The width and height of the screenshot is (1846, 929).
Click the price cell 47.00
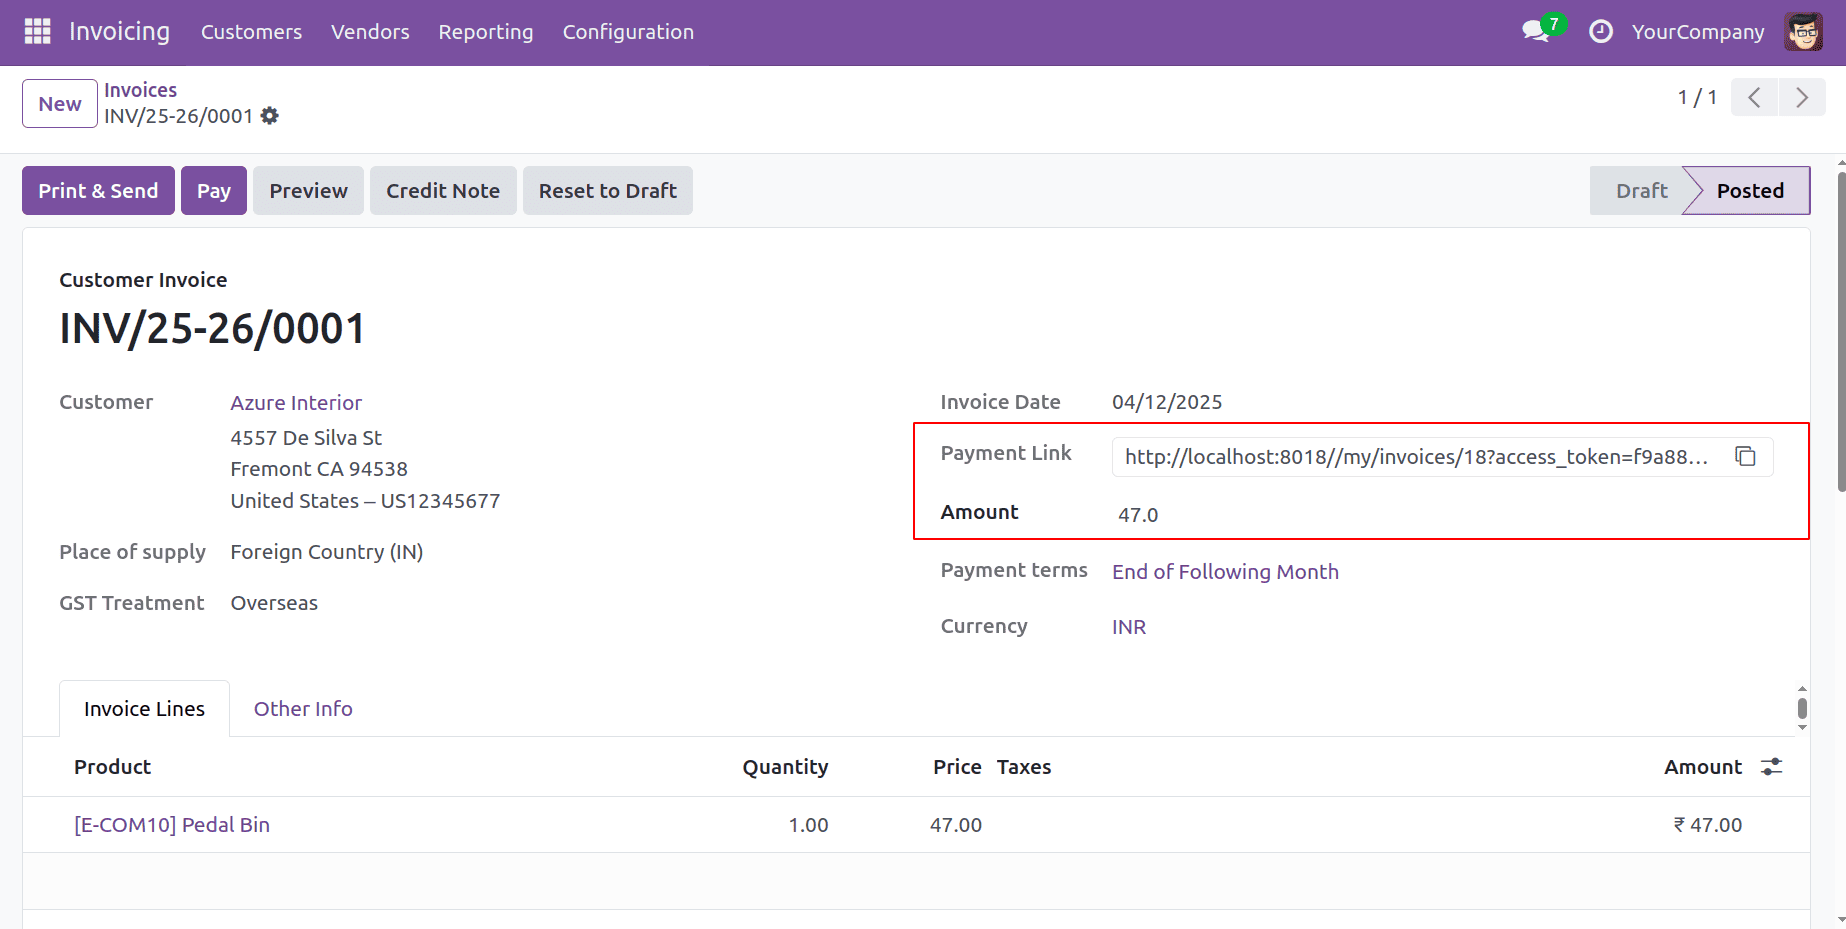click(956, 825)
